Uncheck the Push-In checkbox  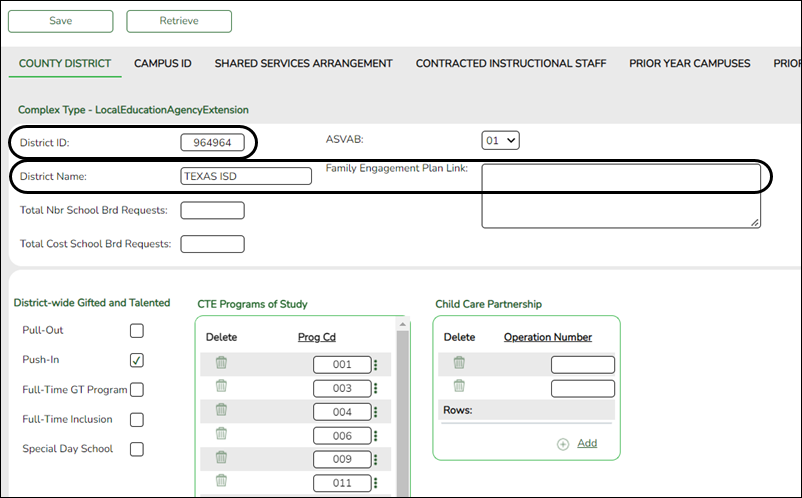coord(137,360)
